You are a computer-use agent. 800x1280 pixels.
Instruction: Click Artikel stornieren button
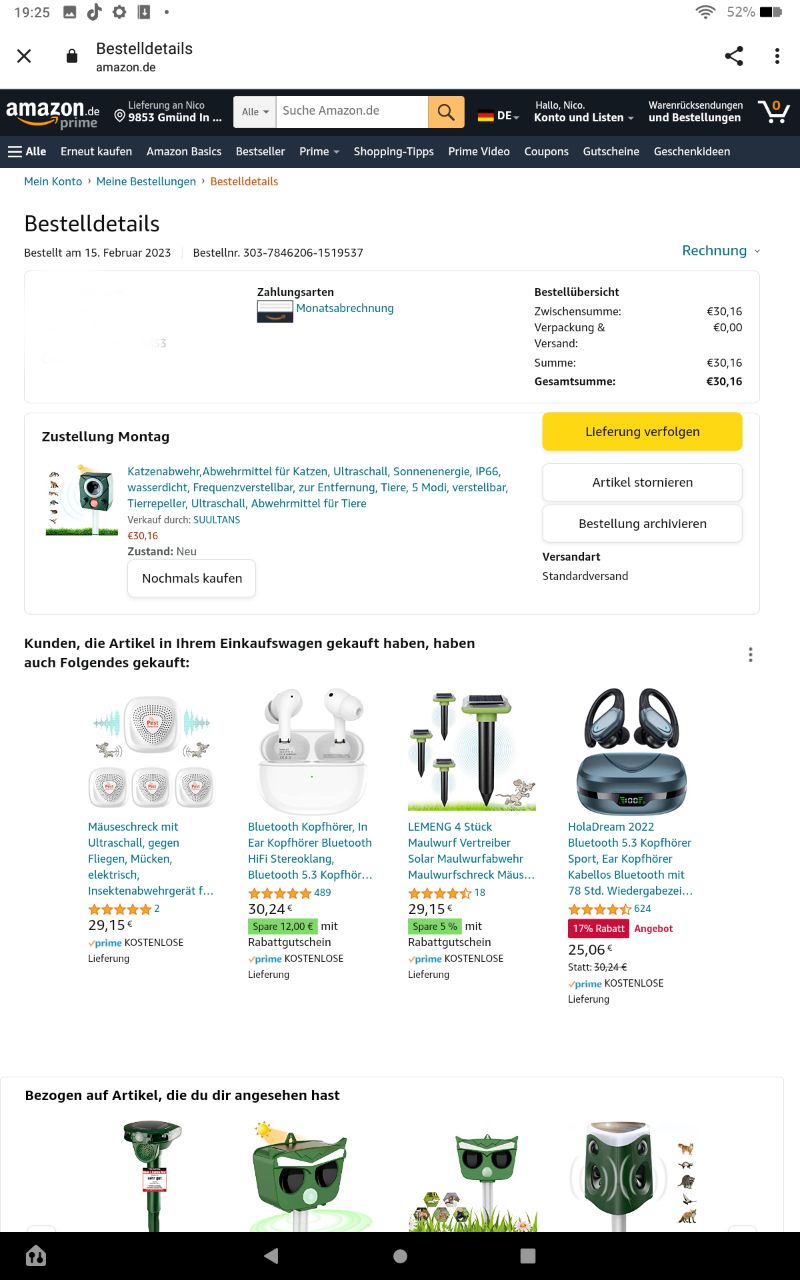pyautogui.click(x=642, y=482)
